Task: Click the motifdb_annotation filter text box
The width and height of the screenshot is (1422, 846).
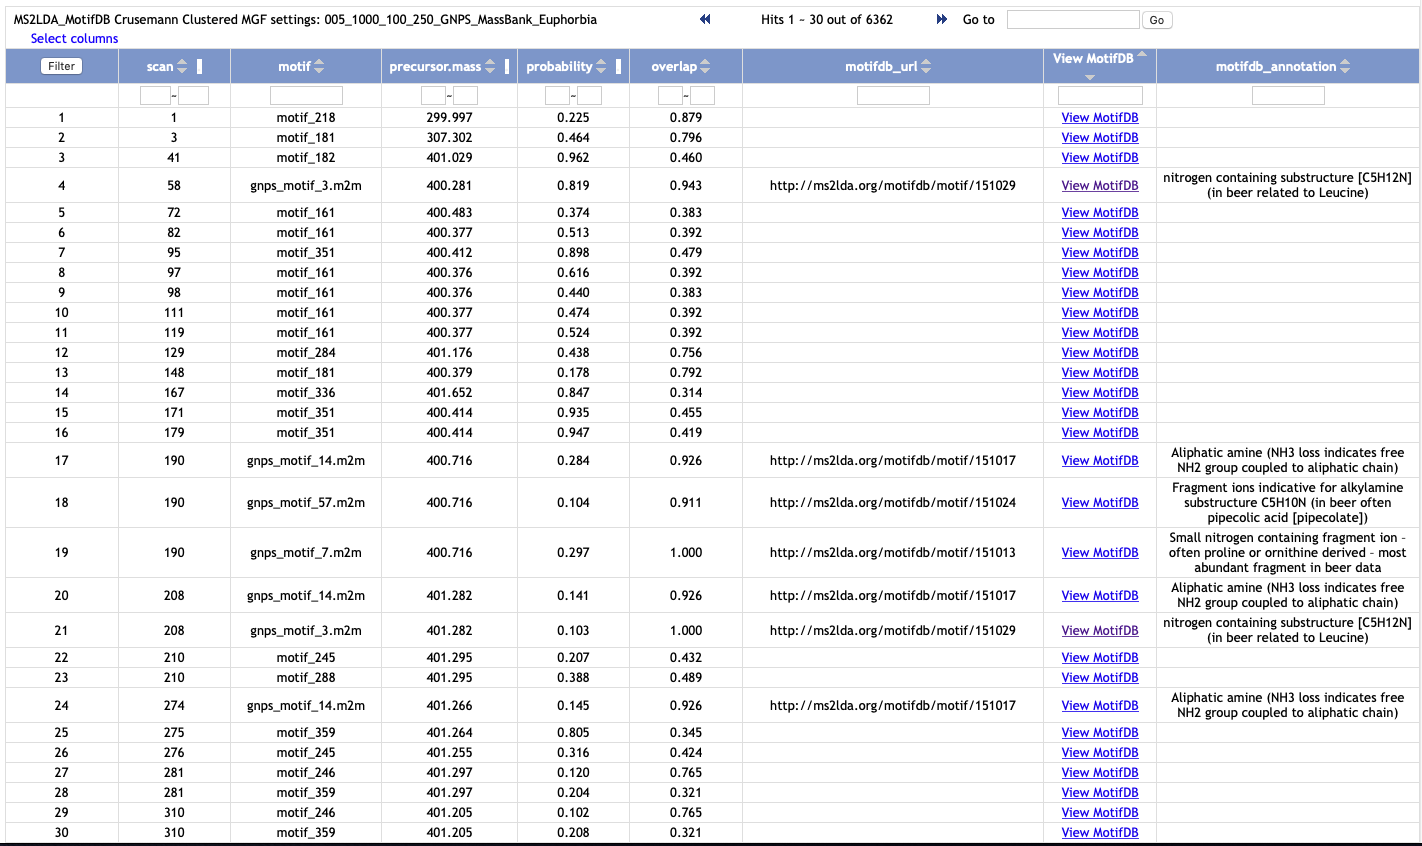Action: [1288, 96]
